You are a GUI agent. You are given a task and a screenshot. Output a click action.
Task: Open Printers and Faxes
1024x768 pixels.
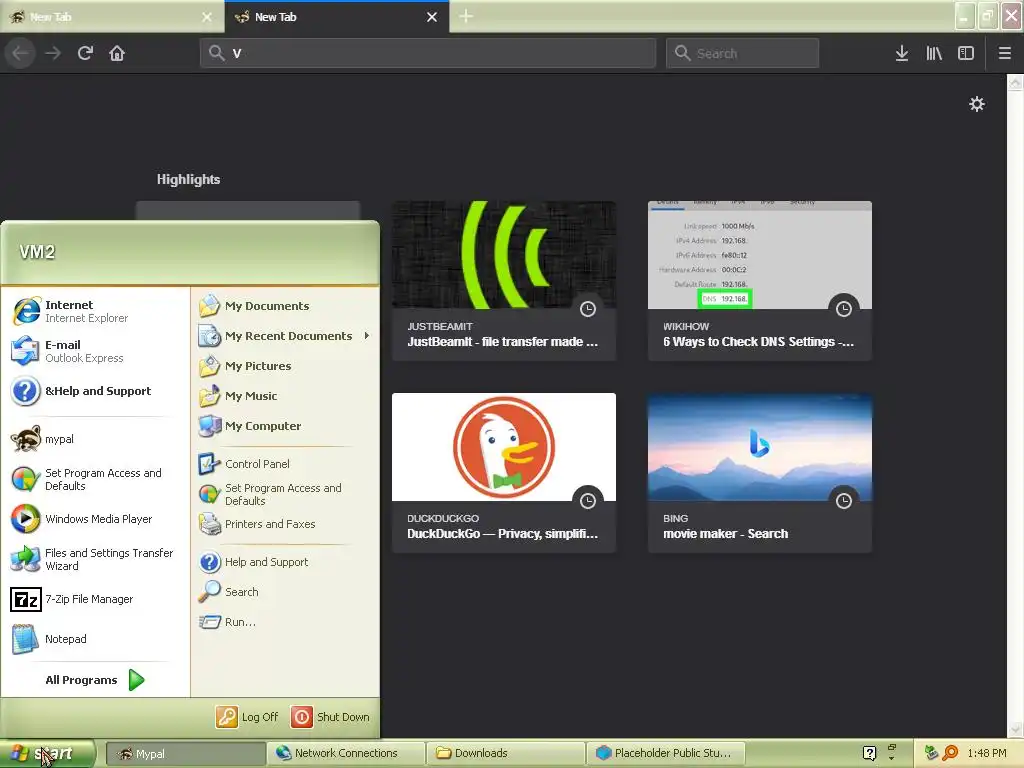[285, 524]
